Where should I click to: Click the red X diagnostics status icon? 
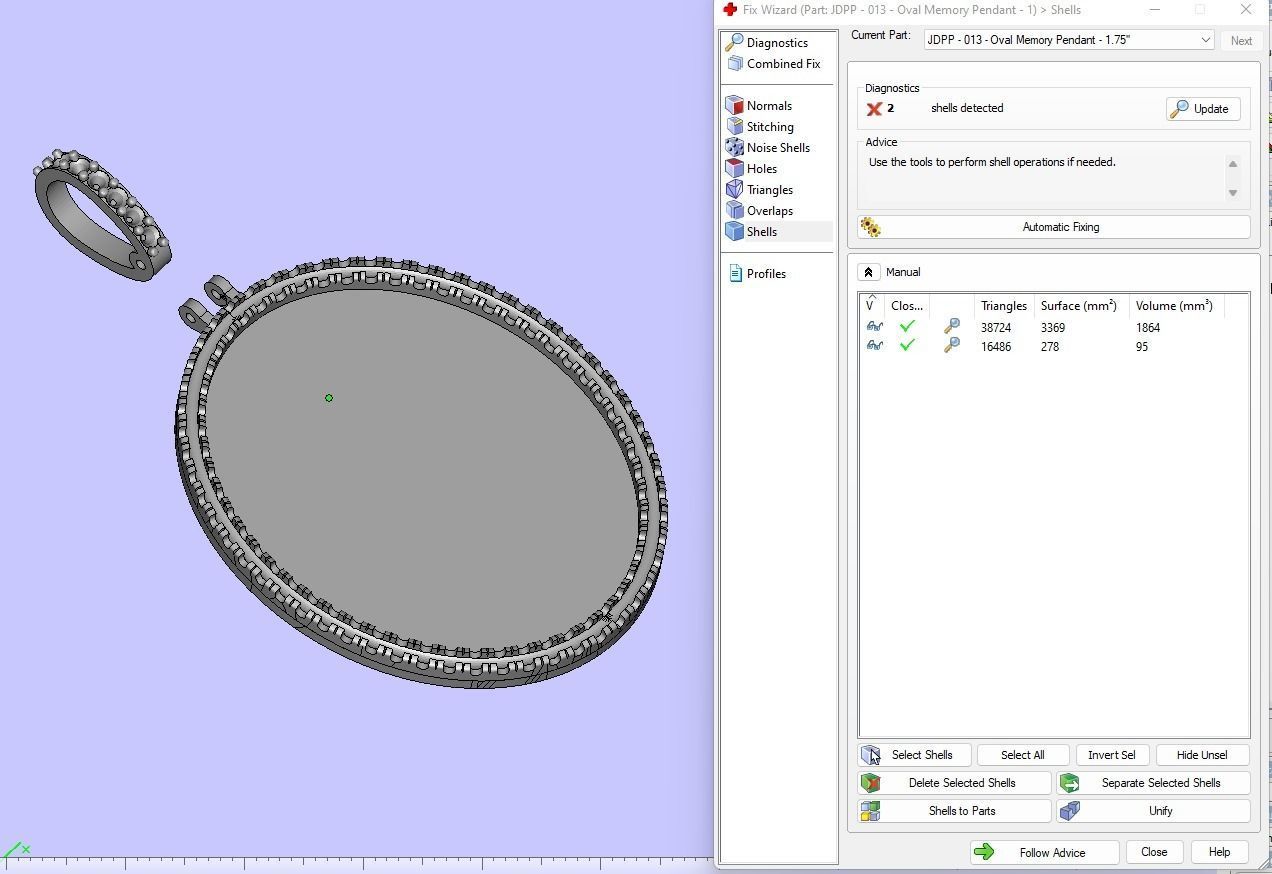[x=874, y=109]
